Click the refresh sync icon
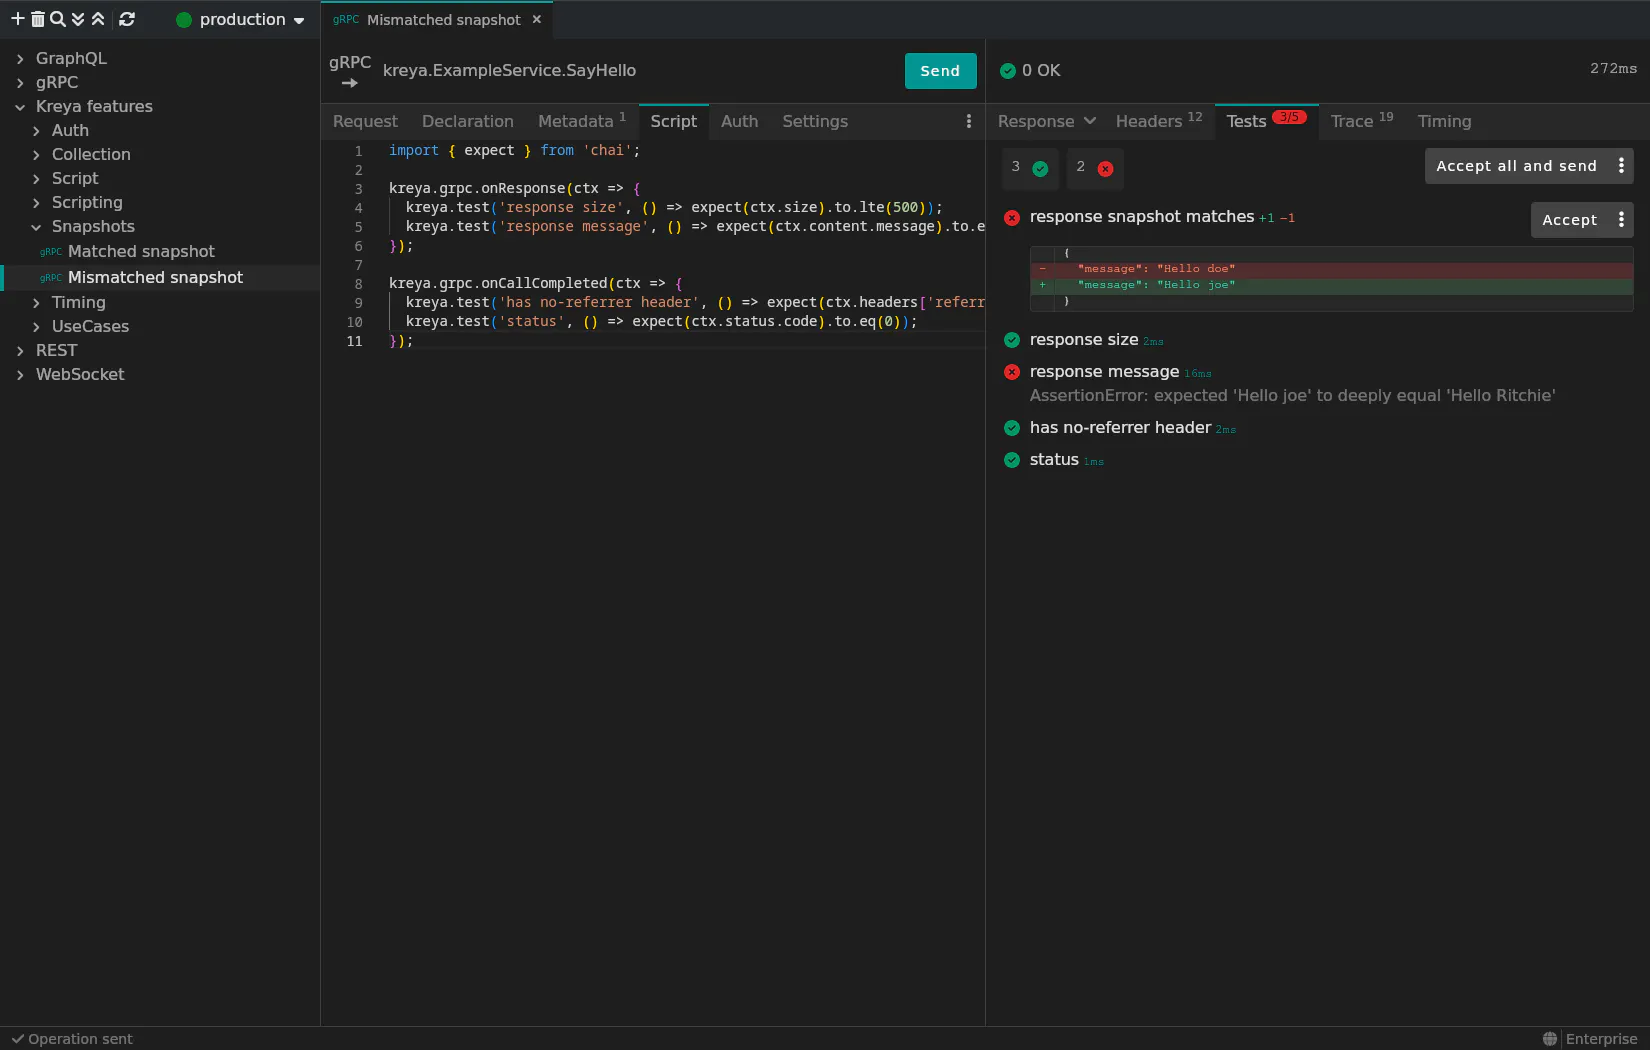 point(127,19)
